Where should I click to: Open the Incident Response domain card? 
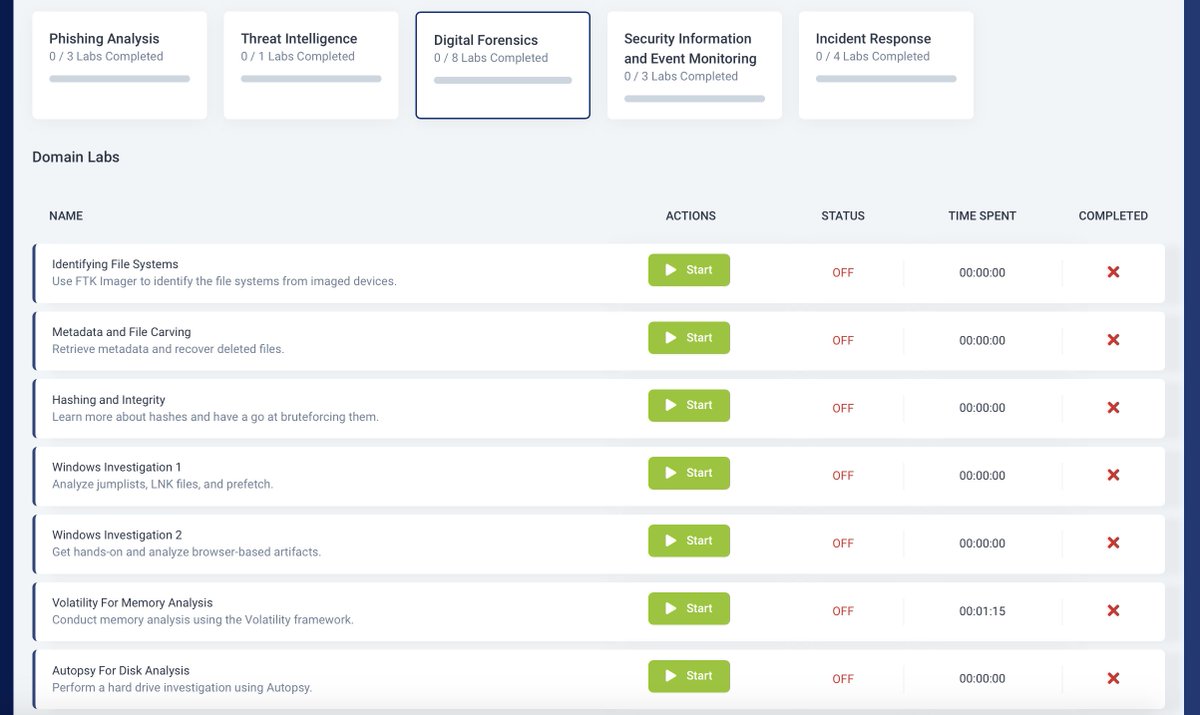[886, 65]
